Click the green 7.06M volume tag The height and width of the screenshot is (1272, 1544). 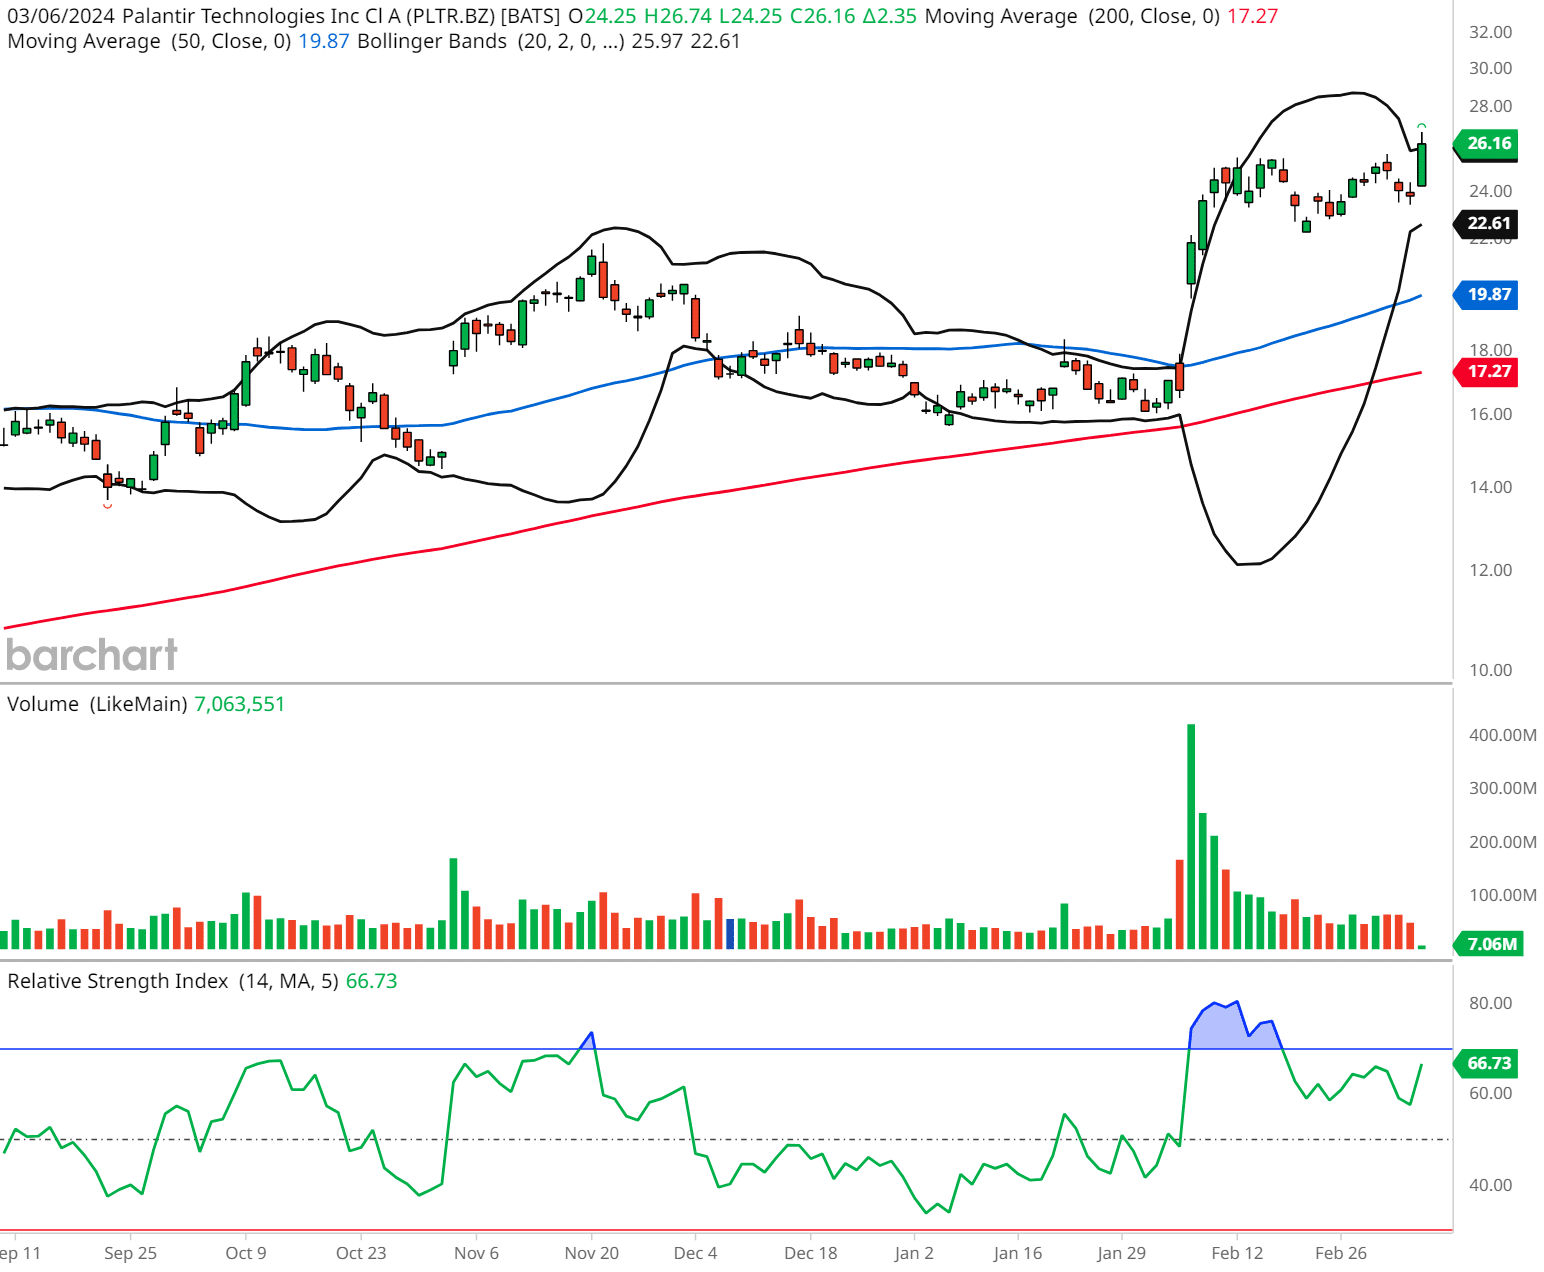(1489, 944)
